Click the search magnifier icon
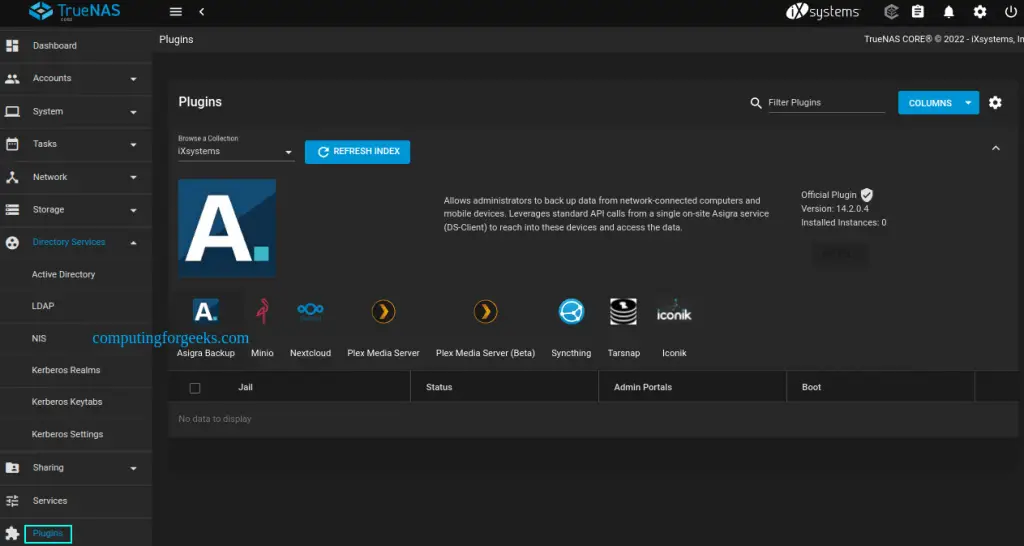The image size is (1024, 546). pyautogui.click(x=756, y=103)
